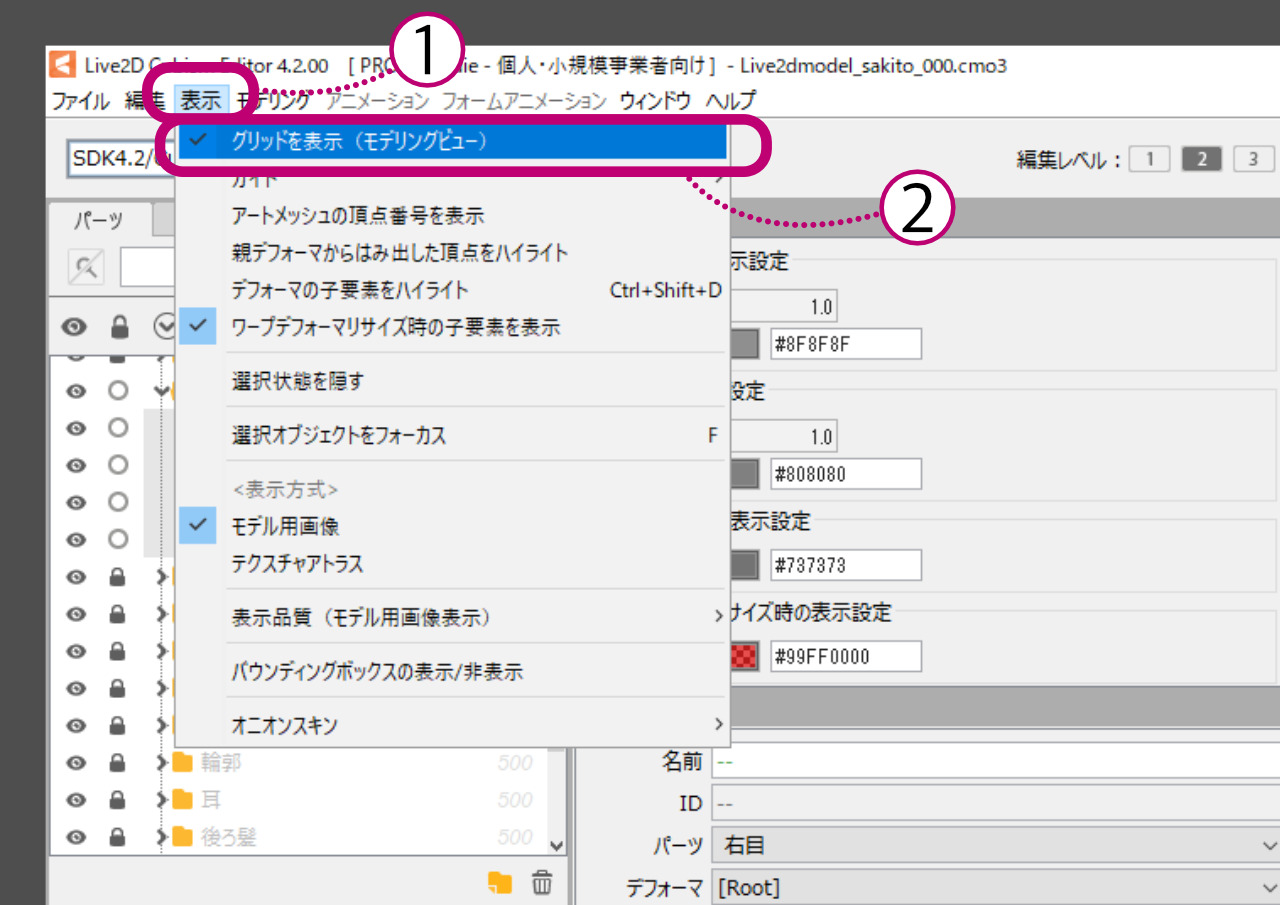Choose バウンディングボックスの表示/非表示
1280x905 pixels.
(x=452, y=671)
